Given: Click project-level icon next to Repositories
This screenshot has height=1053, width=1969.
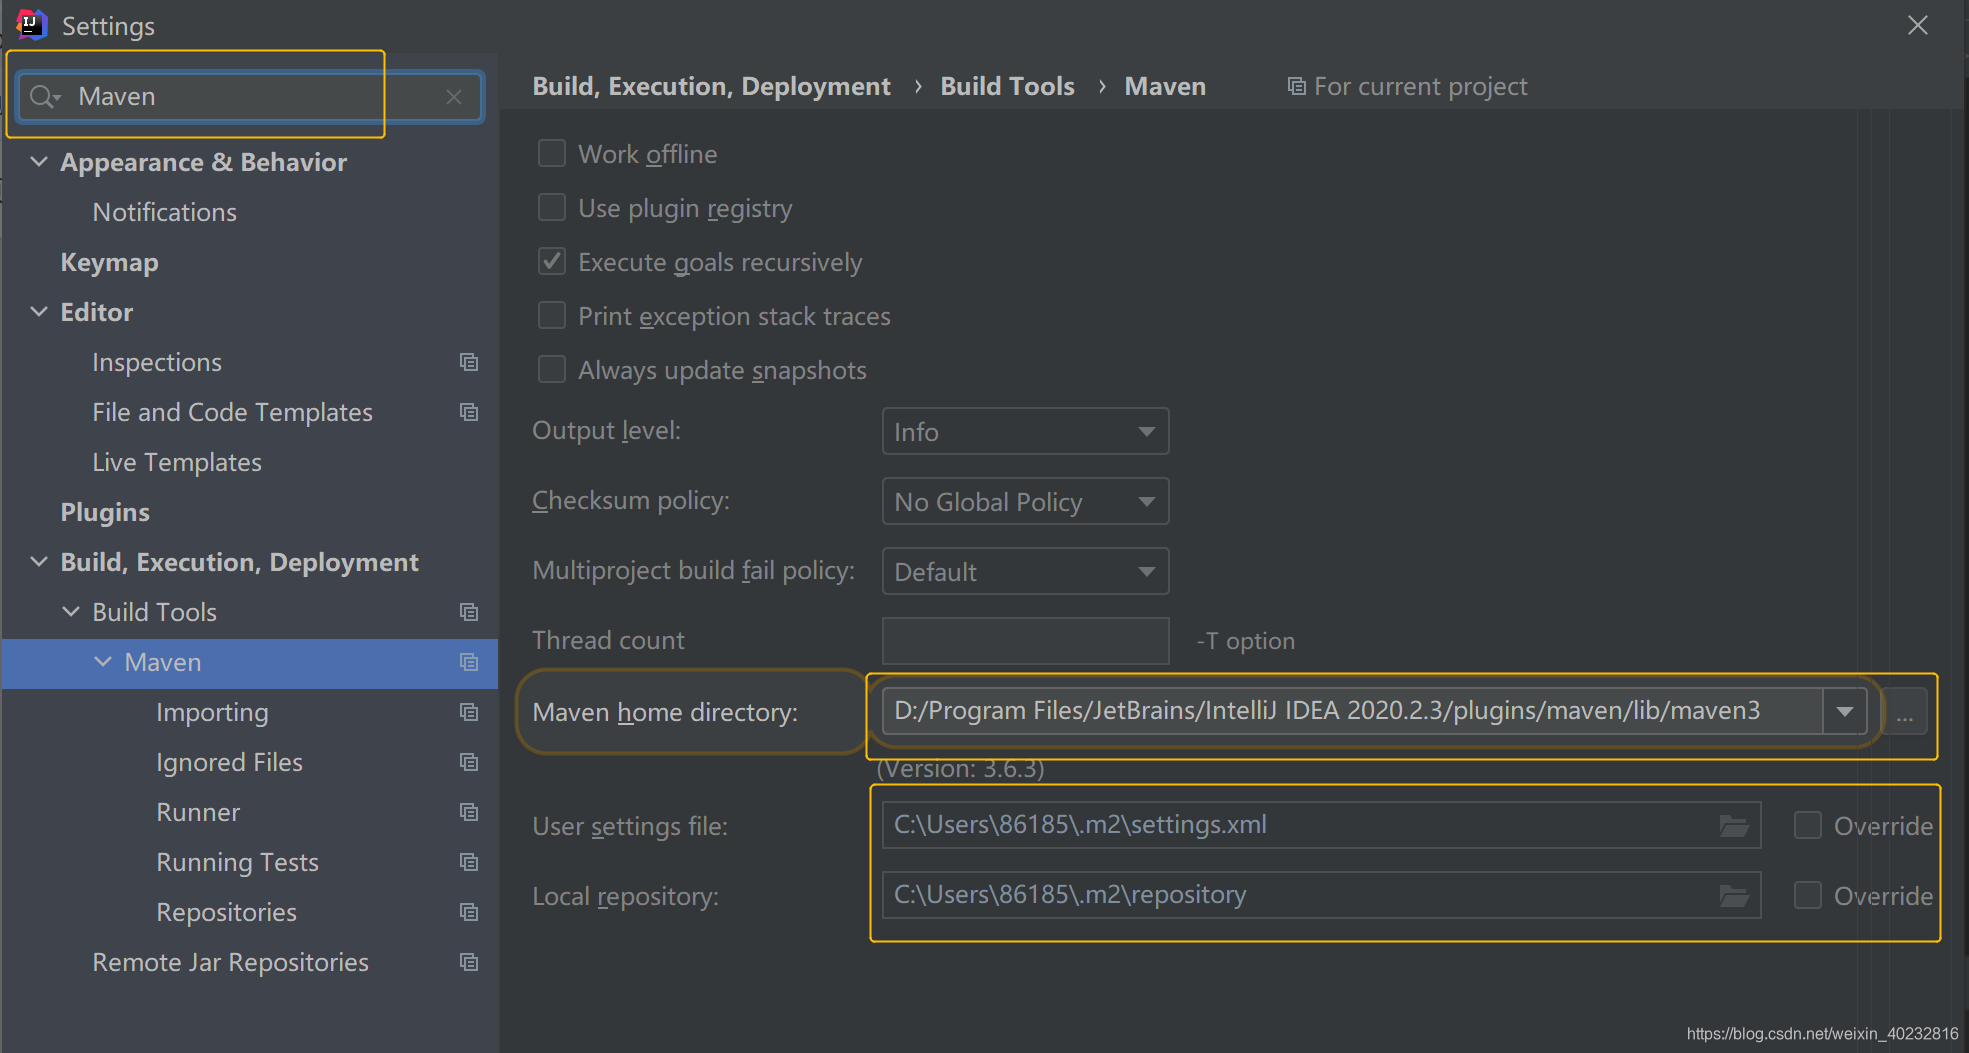Looking at the screenshot, I should [x=469, y=912].
